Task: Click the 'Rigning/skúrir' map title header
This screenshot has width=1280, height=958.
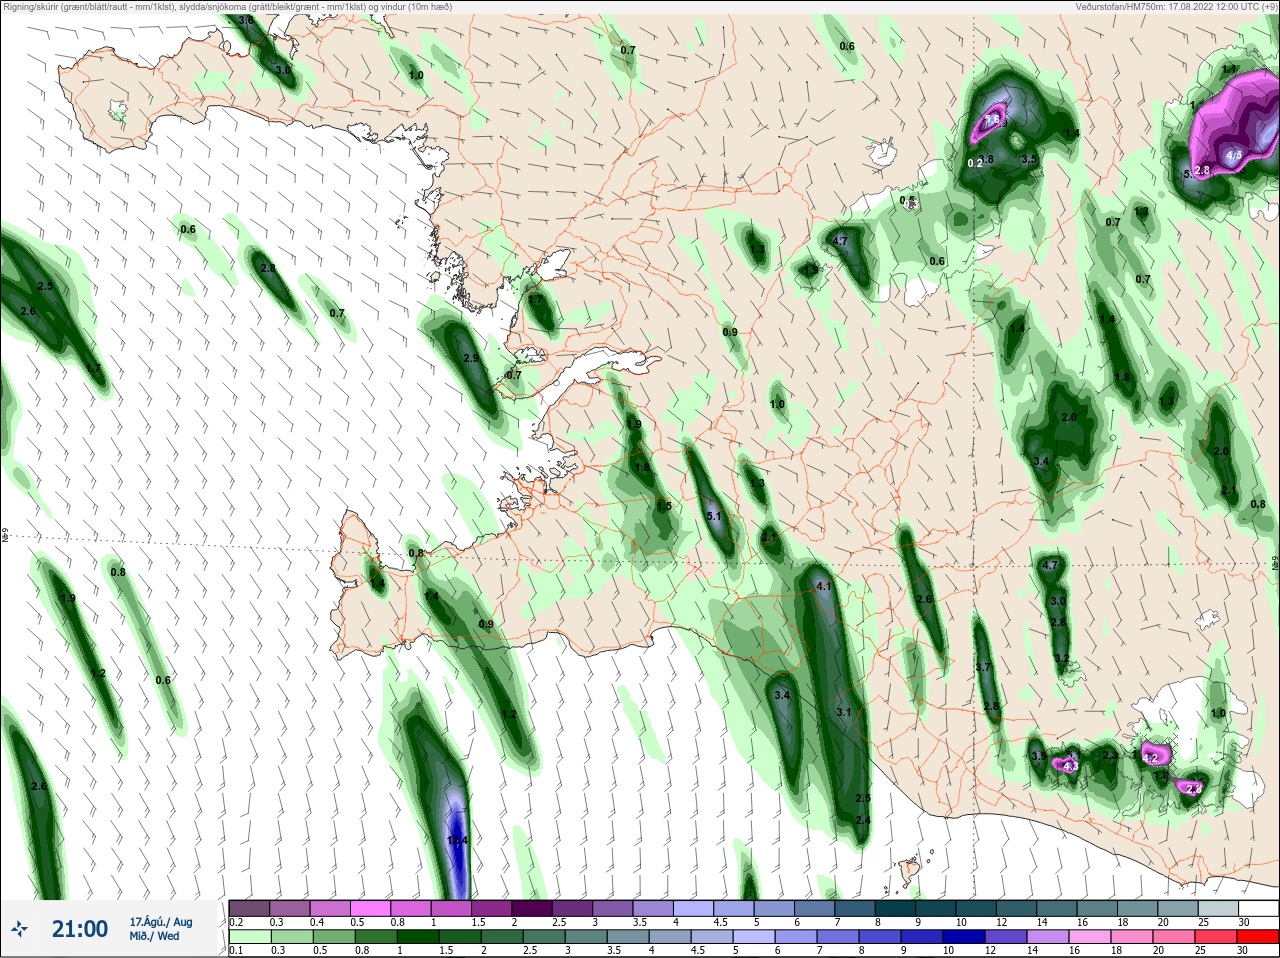Action: 228,7
